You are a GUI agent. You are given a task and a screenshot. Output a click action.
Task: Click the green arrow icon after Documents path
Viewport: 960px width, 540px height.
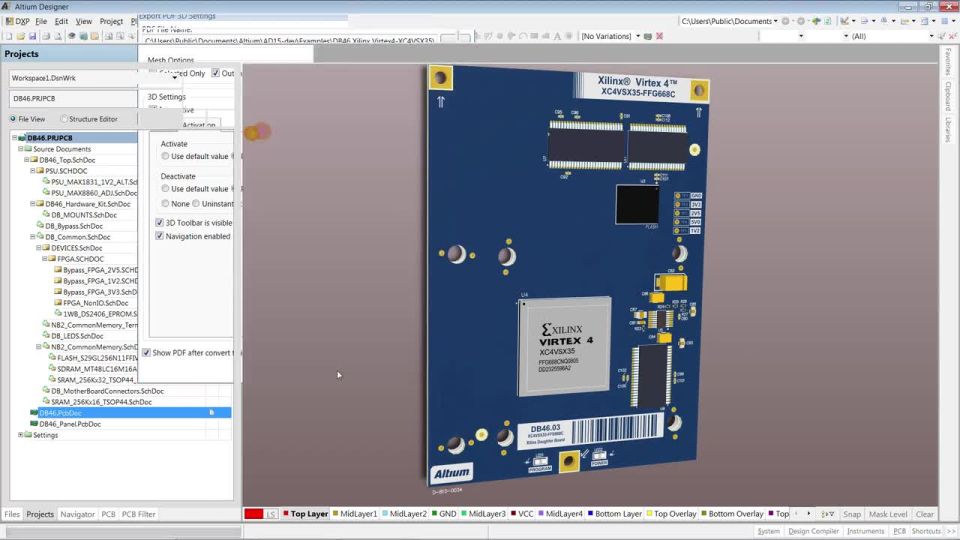pos(816,21)
